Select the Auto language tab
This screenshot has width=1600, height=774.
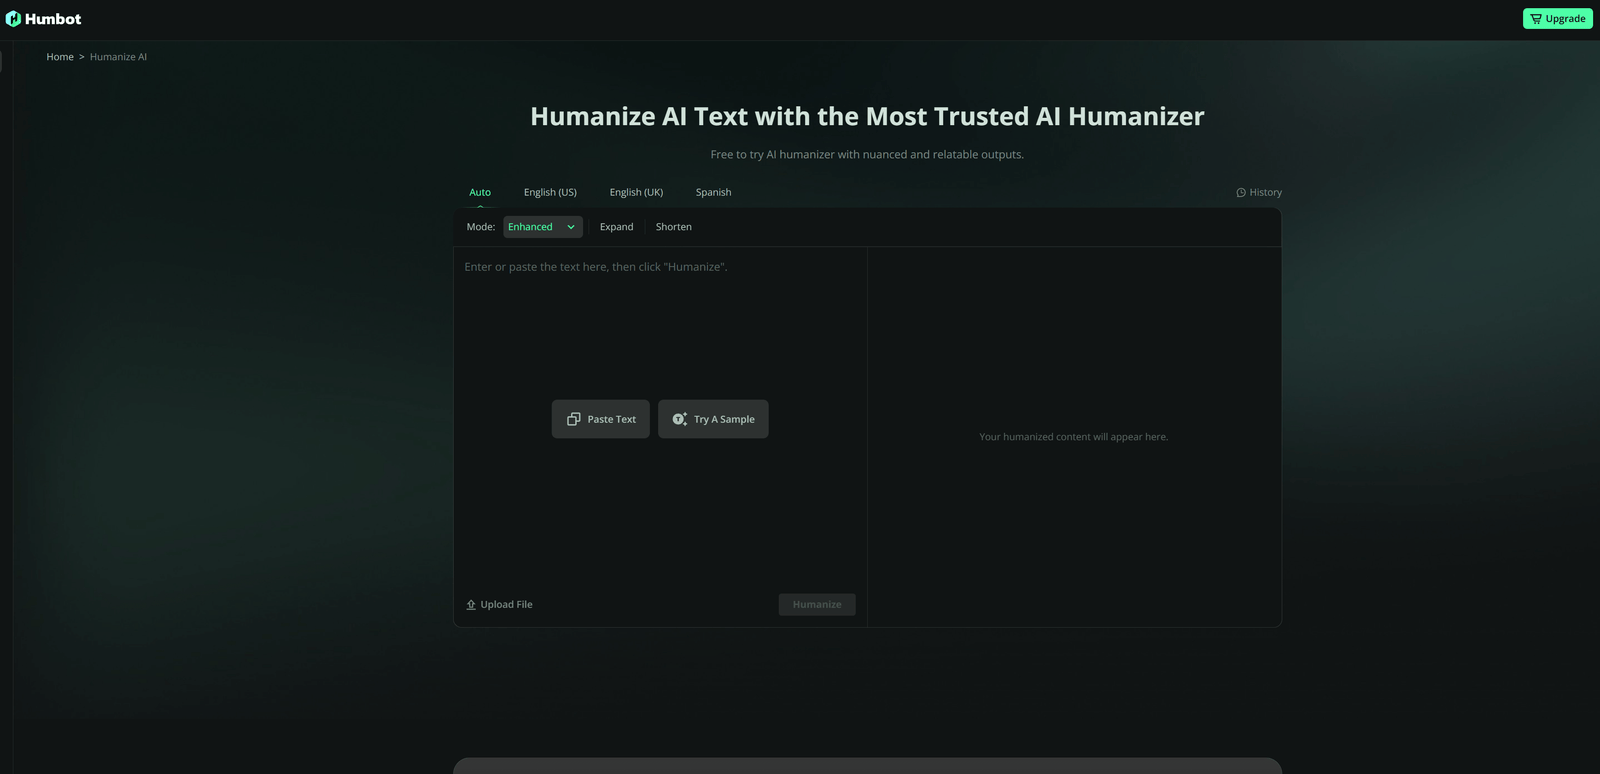click(480, 192)
